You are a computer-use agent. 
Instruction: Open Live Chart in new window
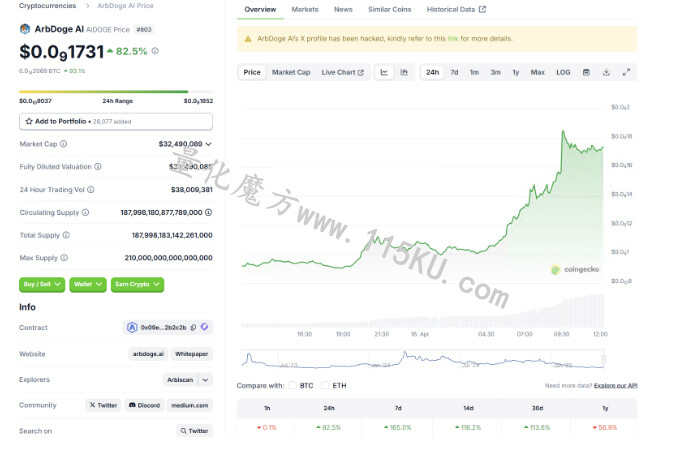pos(343,72)
